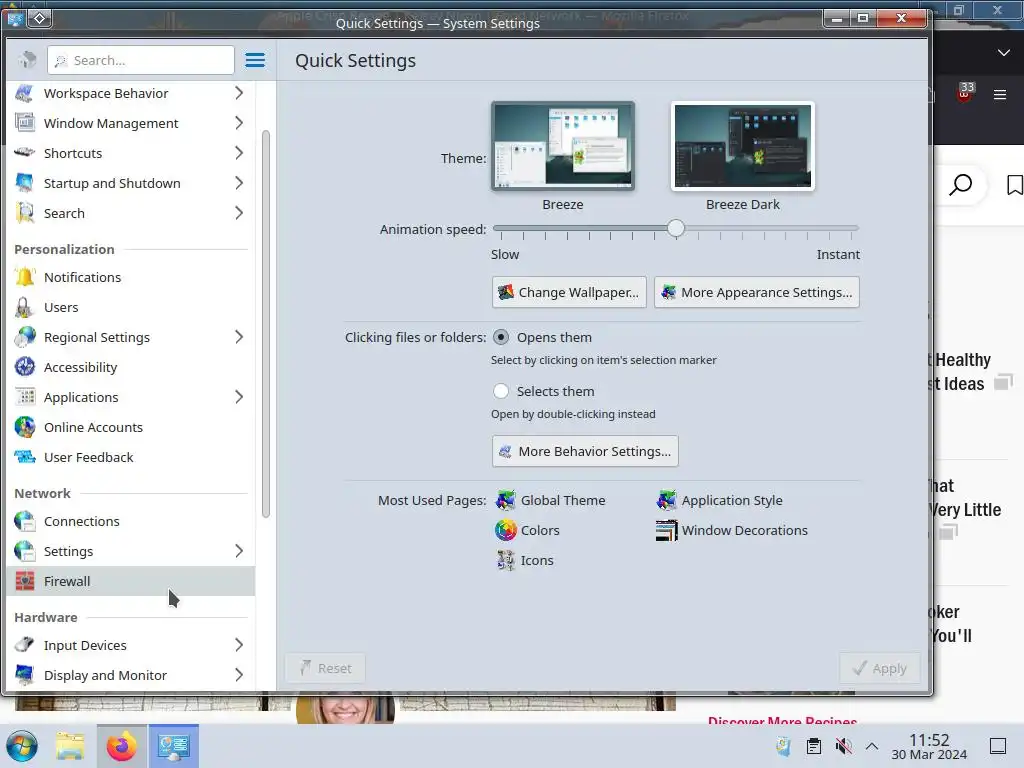Click the Icons page icon
The image size is (1024, 768).
[505, 560]
